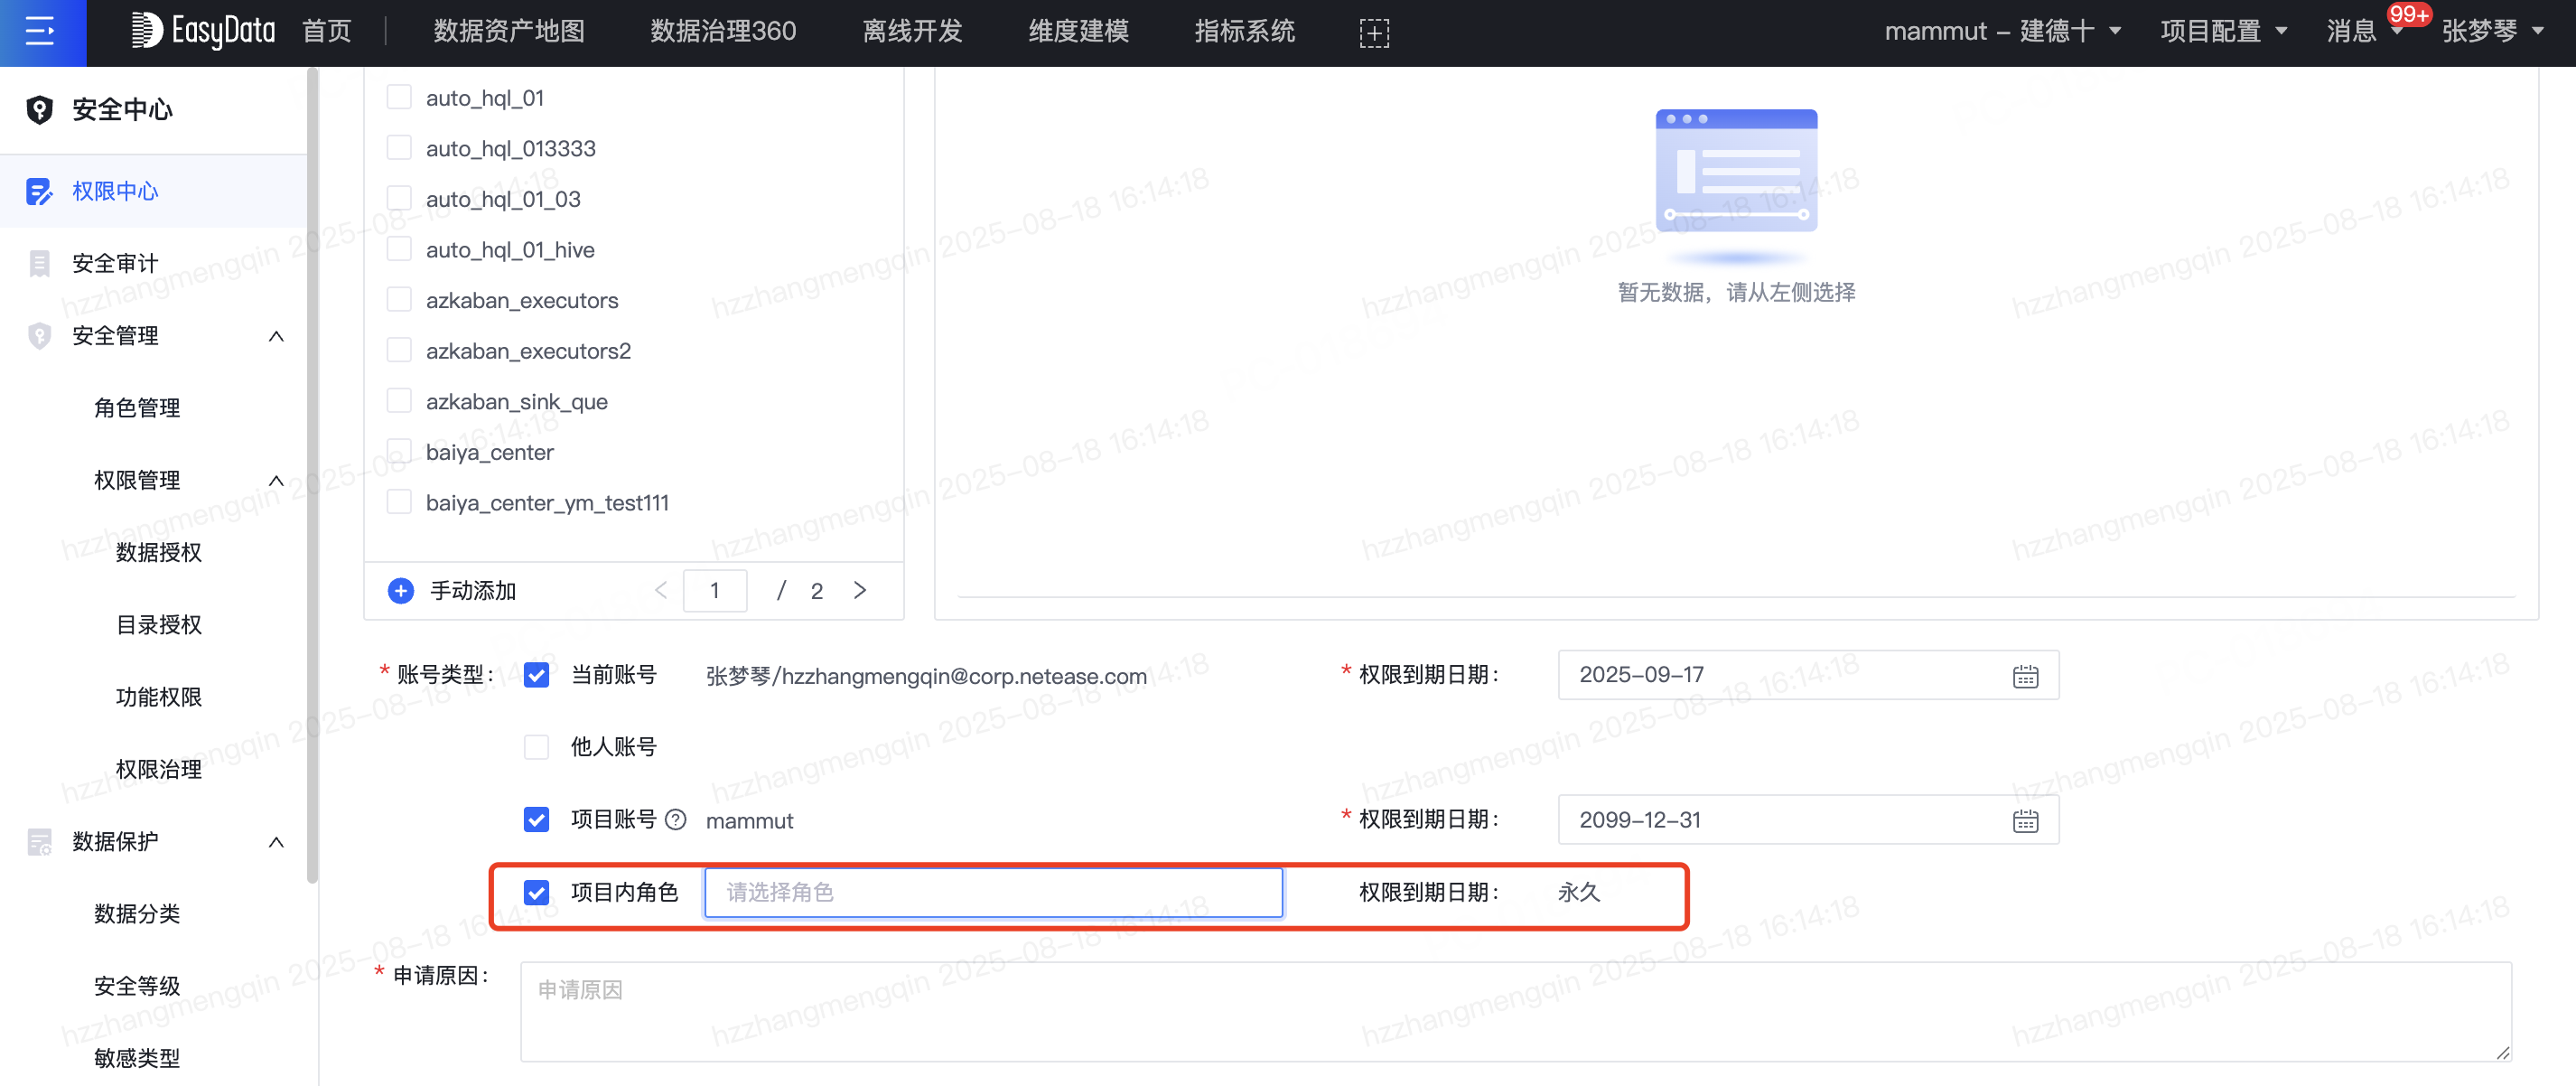Open the dashed-square plus icon in the navbar
This screenshot has height=1086, width=2576.
1374,33
